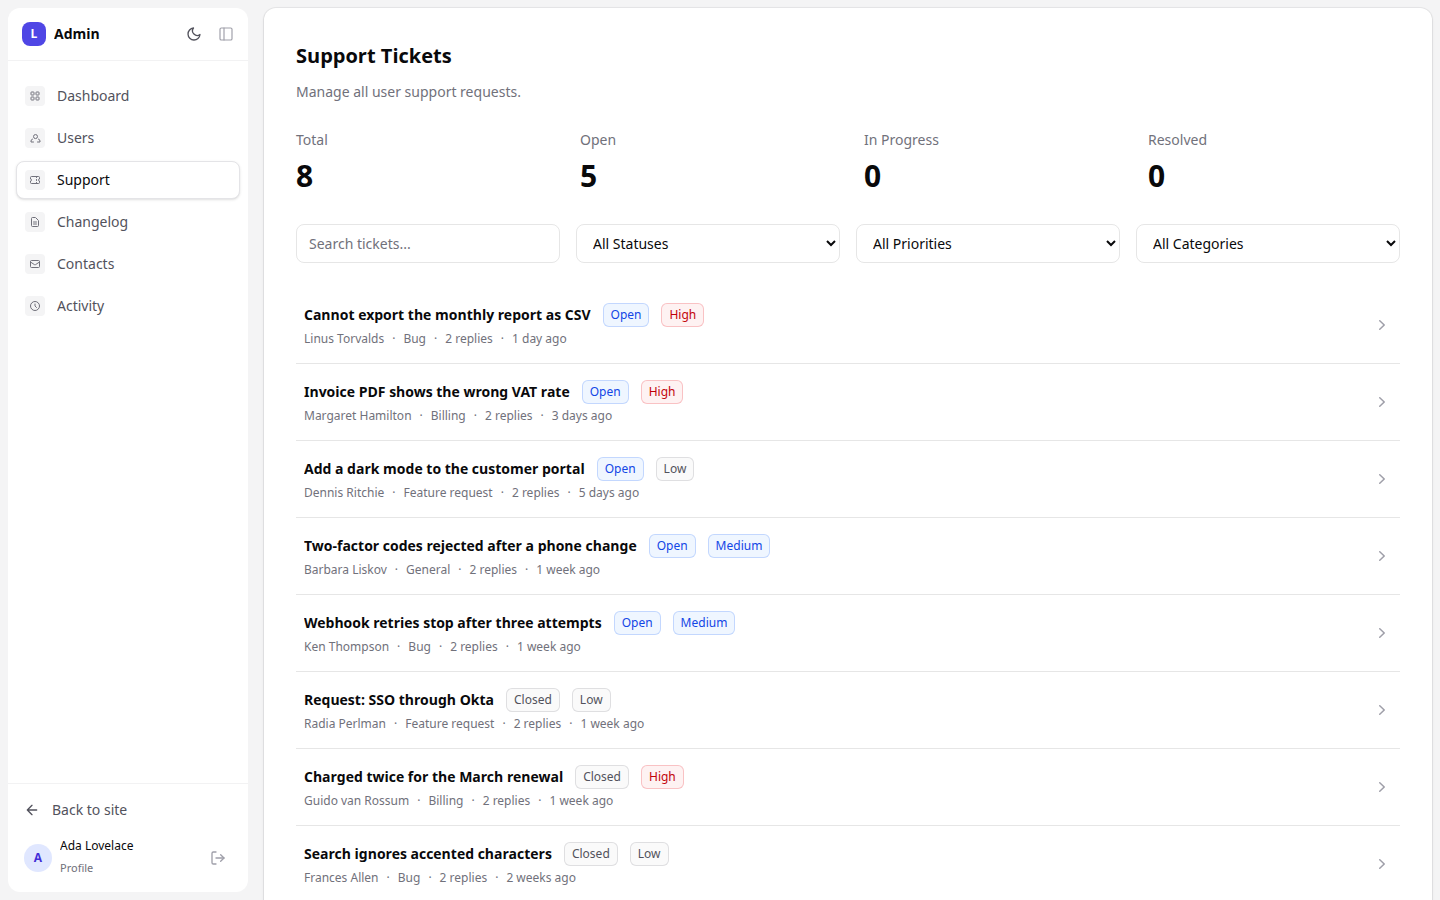Click the Total tickets count 8
The height and width of the screenshot is (900, 1440).
pos(305,176)
